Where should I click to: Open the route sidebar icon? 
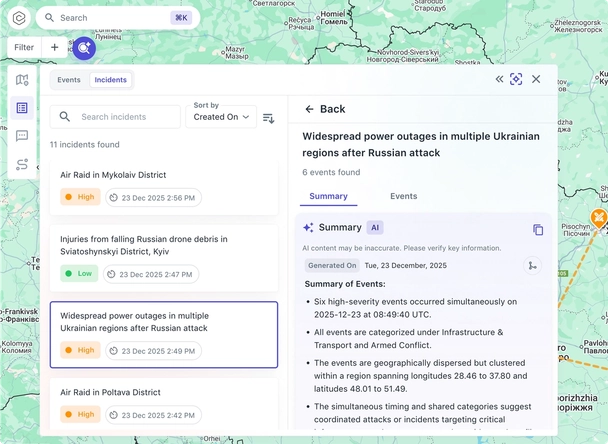(22, 164)
